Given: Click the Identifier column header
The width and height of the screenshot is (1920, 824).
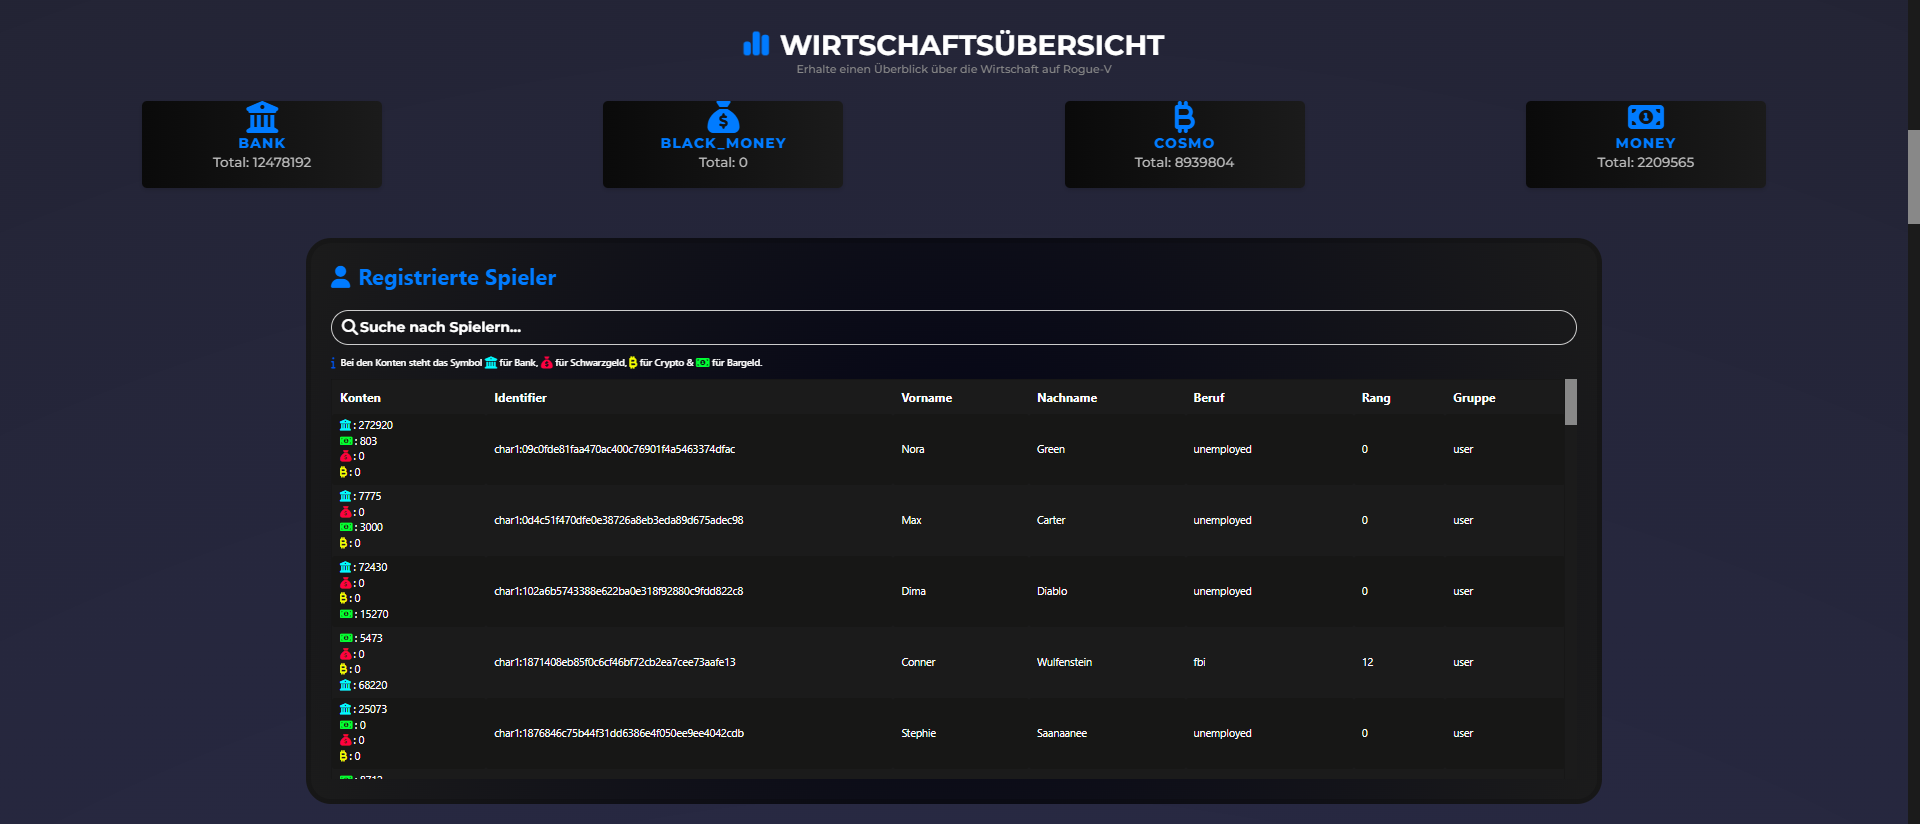Looking at the screenshot, I should (520, 398).
